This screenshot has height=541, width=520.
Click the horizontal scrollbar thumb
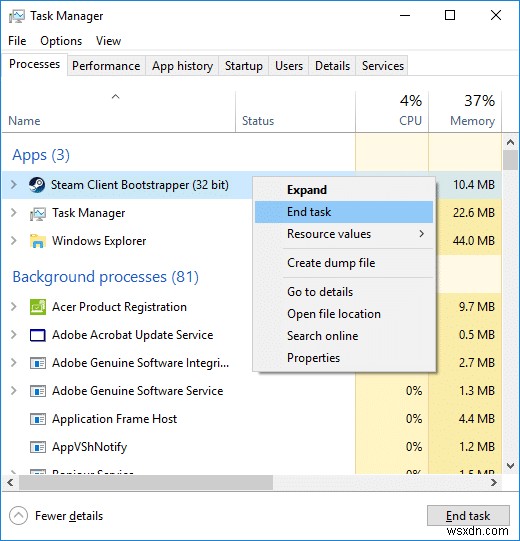click(146, 482)
